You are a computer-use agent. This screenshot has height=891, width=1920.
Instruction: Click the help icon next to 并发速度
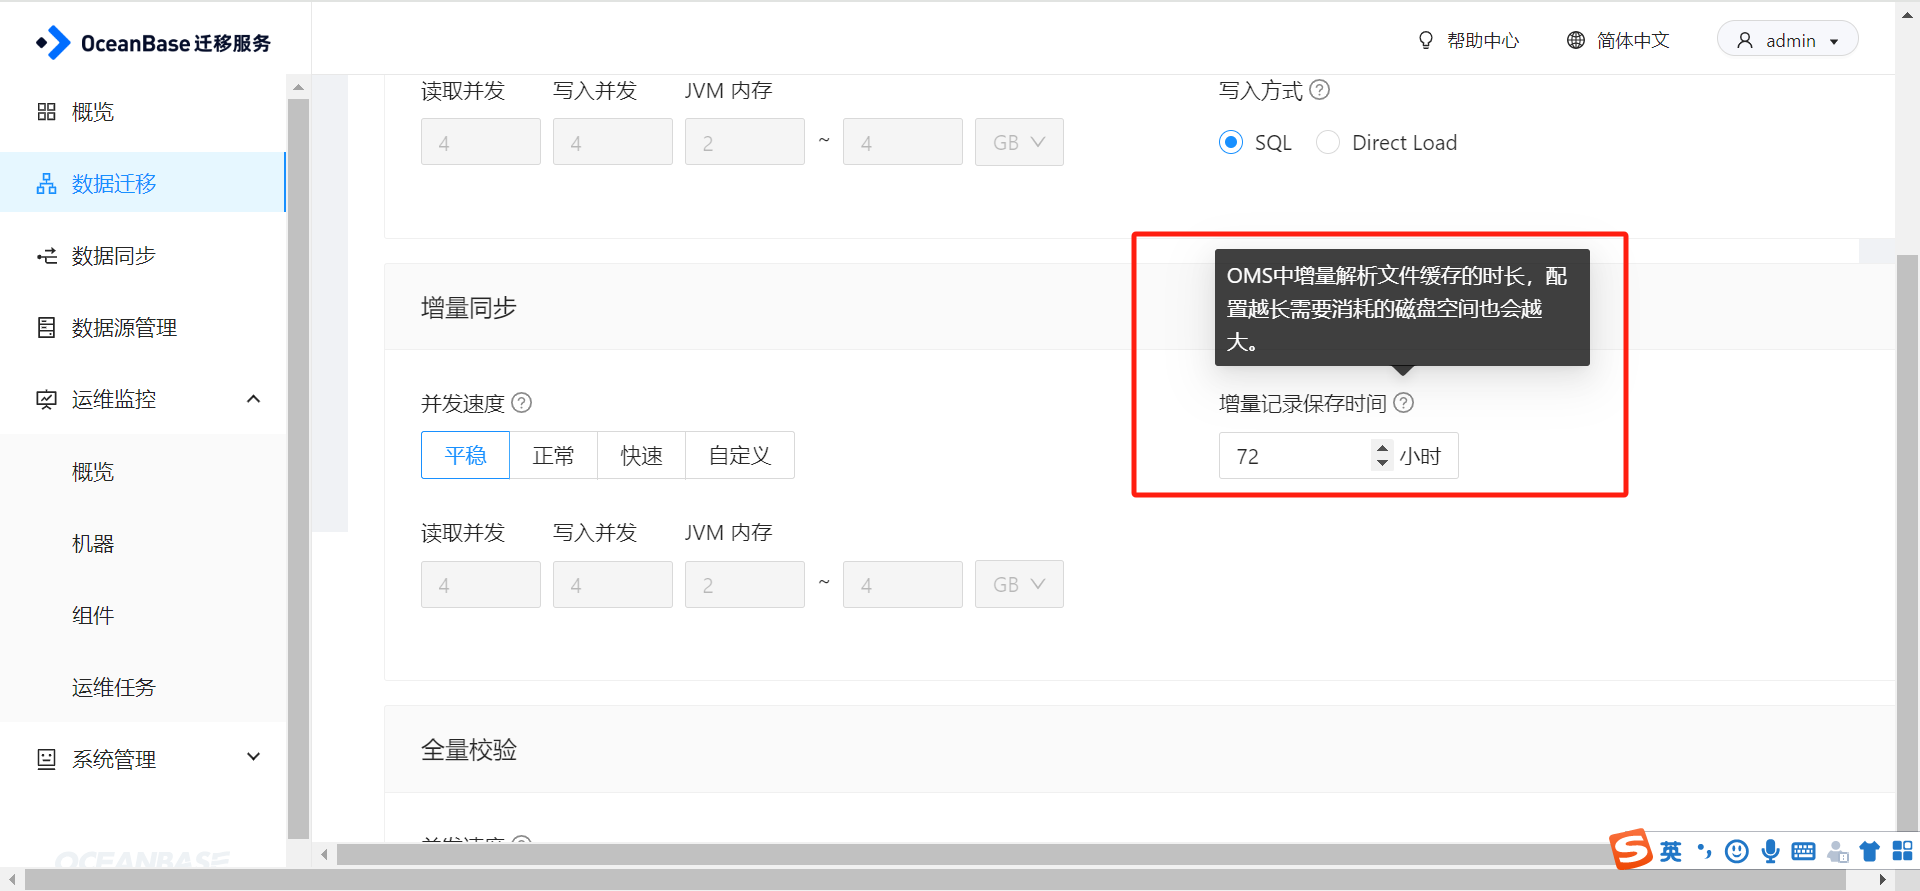pyautogui.click(x=522, y=402)
